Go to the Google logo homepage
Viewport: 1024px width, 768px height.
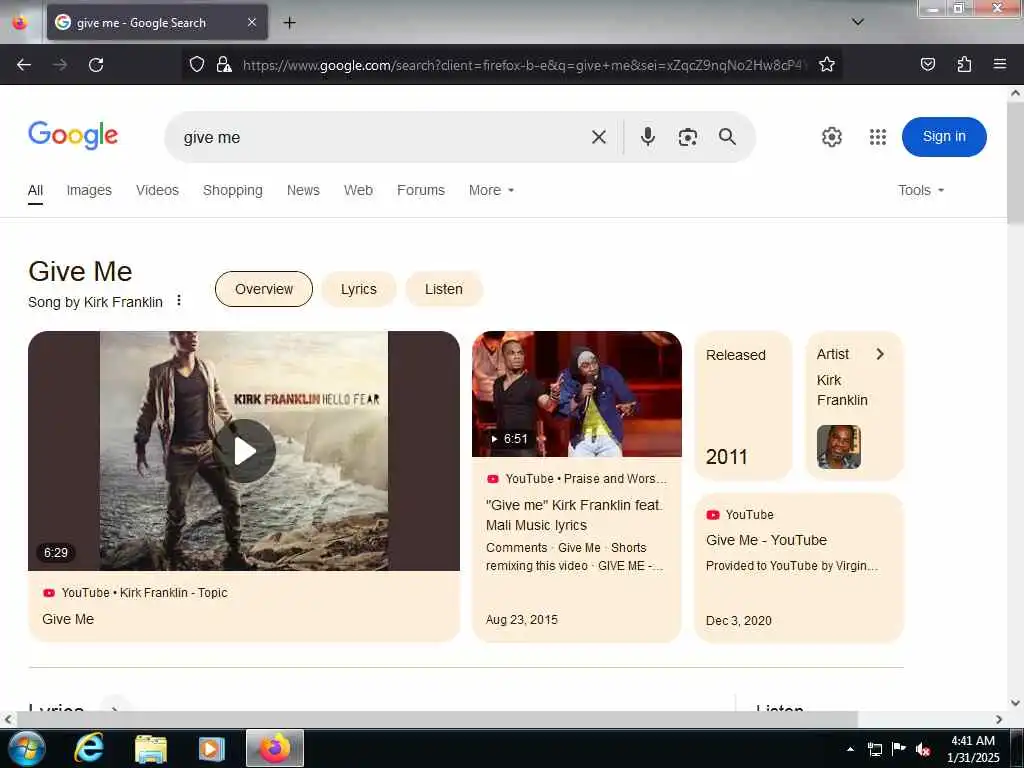(x=73, y=135)
